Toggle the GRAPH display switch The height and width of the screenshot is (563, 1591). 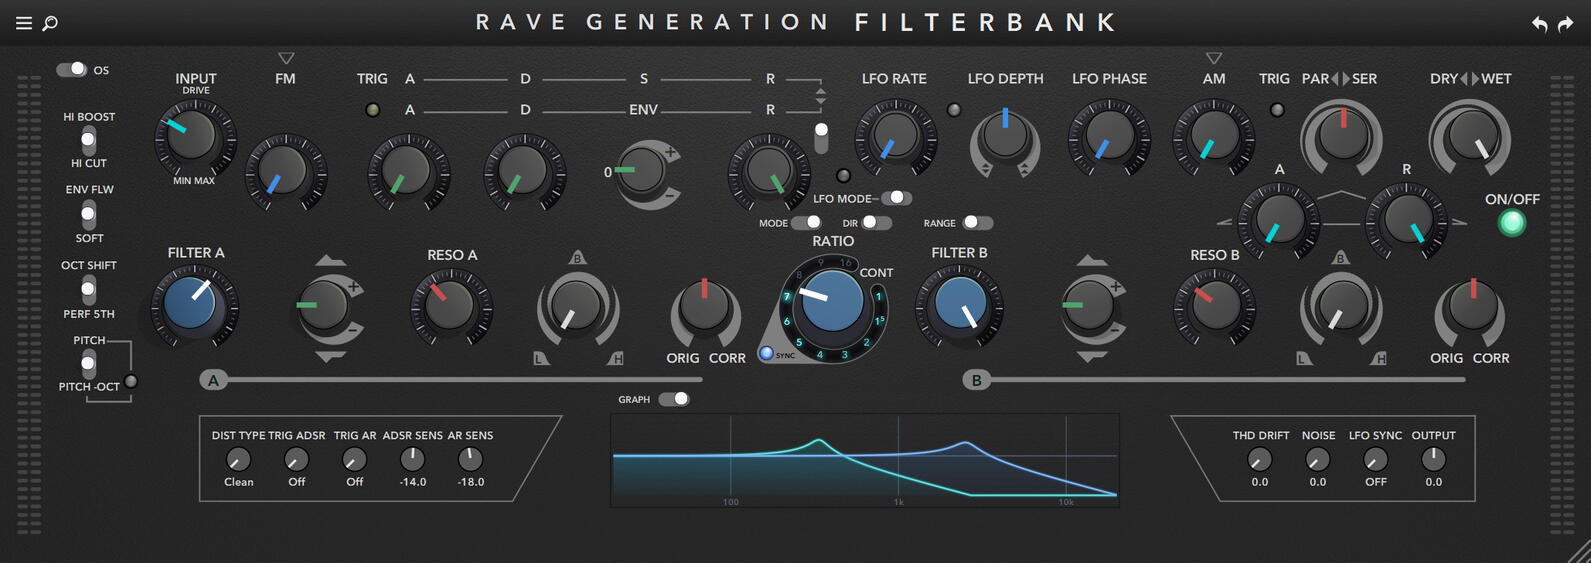tap(674, 399)
